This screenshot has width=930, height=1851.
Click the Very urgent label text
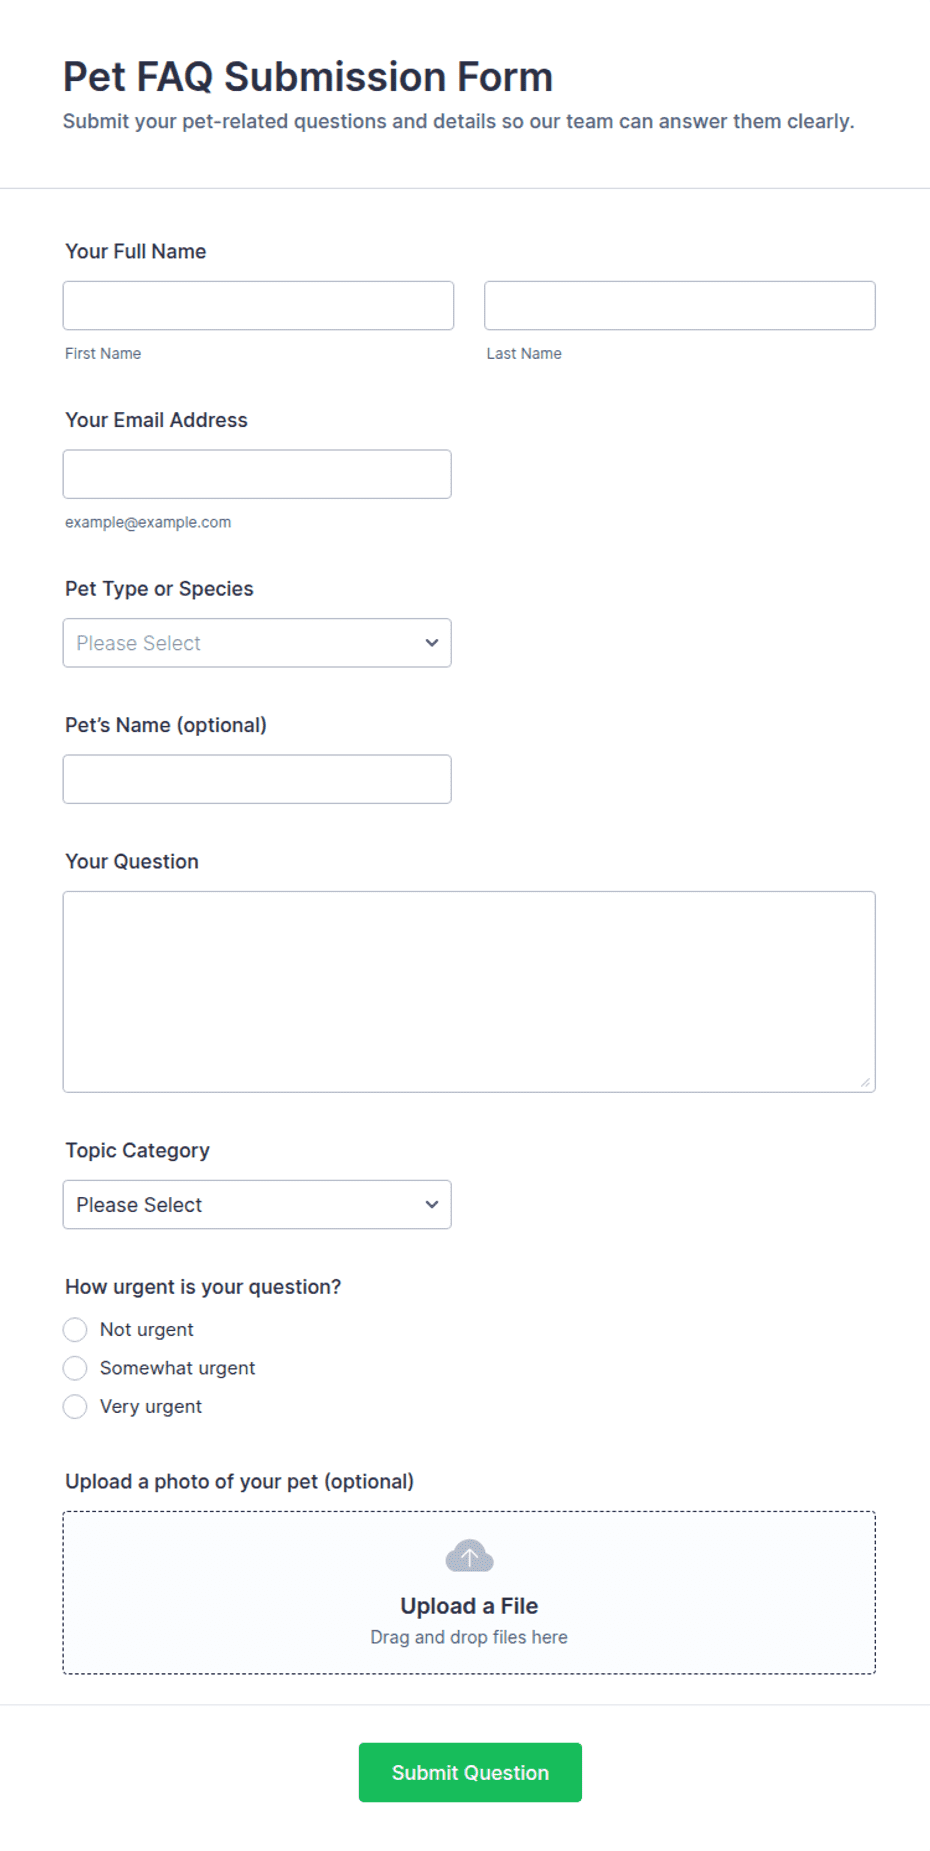151,1406
